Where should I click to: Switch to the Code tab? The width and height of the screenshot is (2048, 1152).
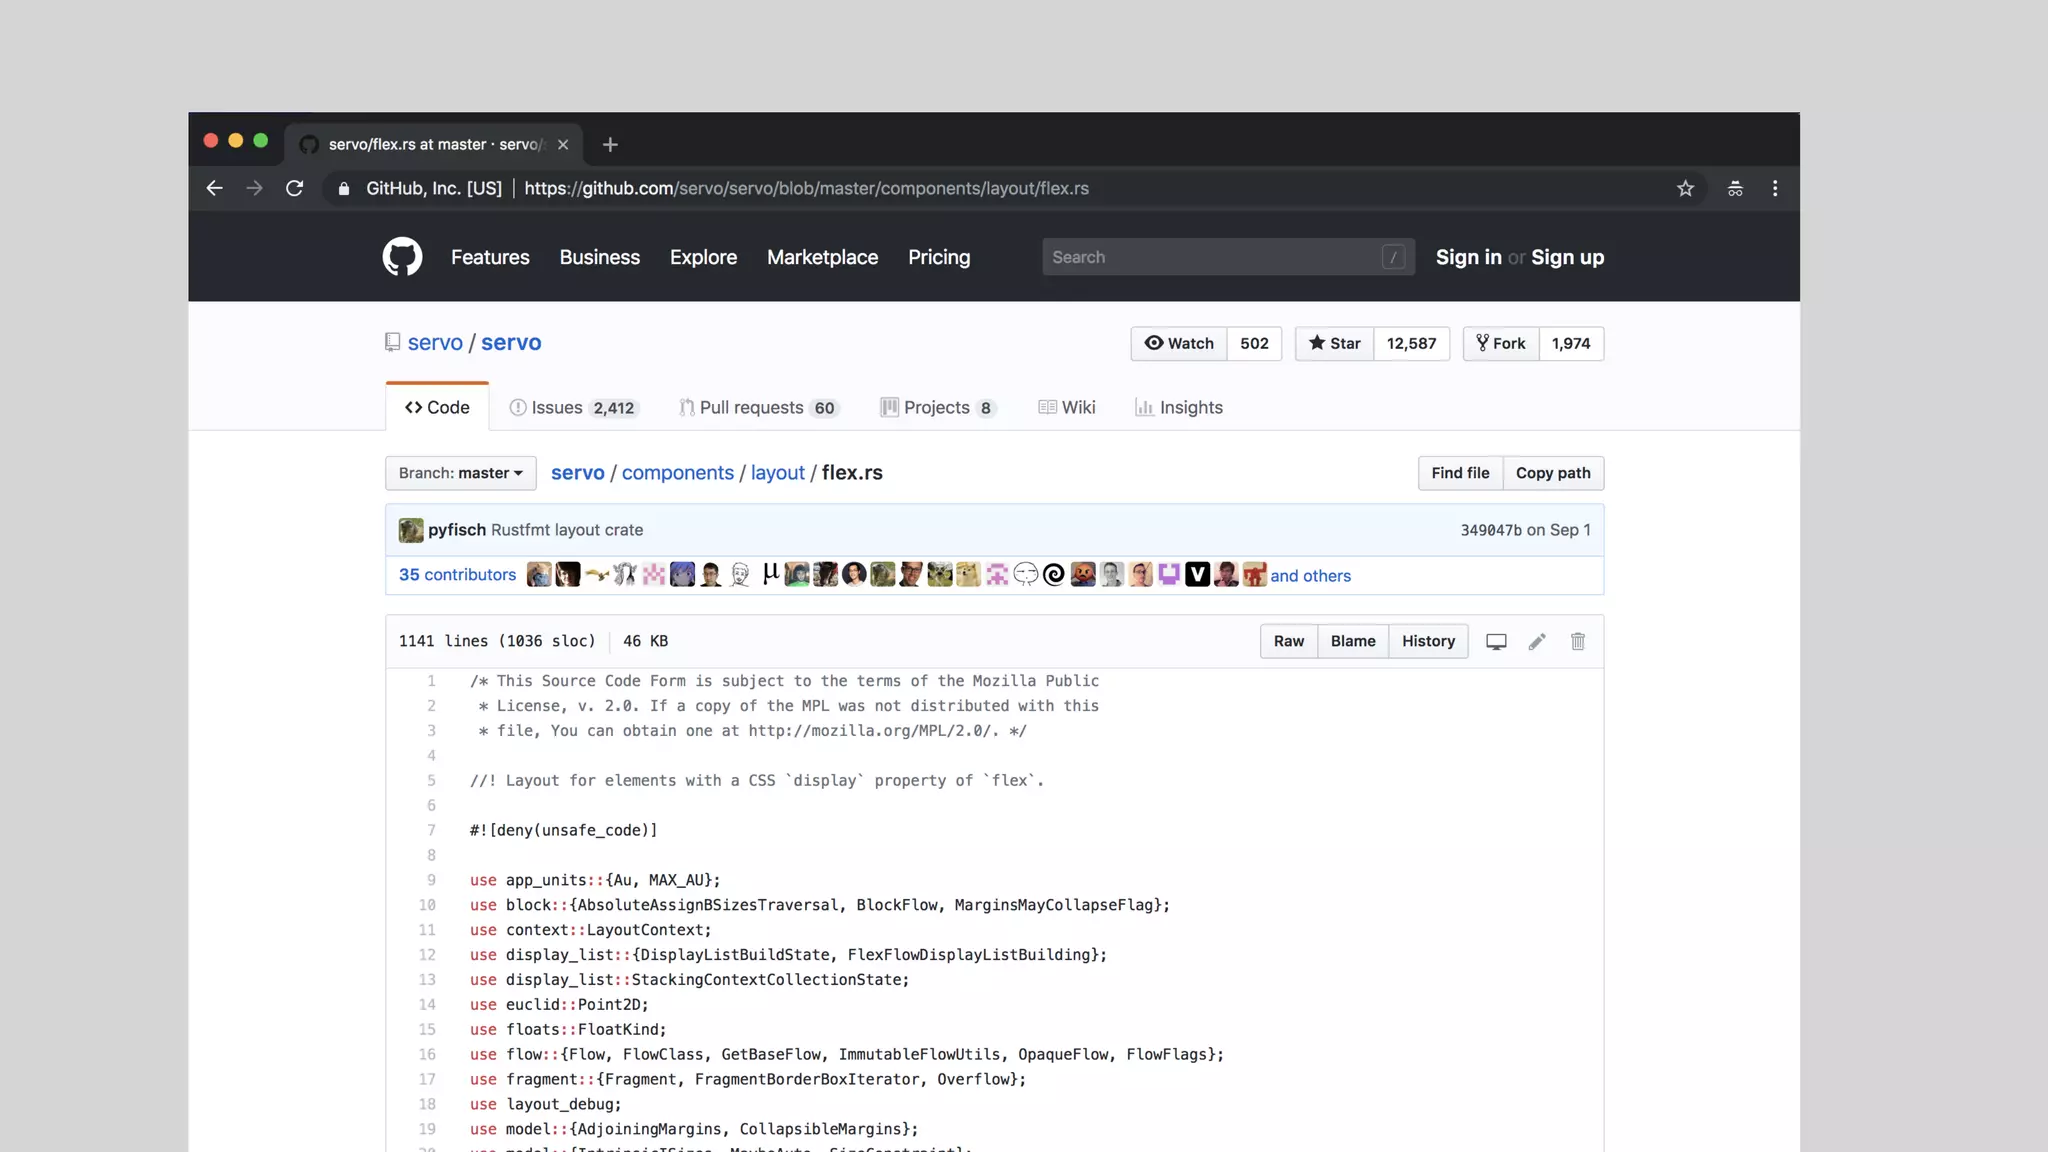point(437,407)
